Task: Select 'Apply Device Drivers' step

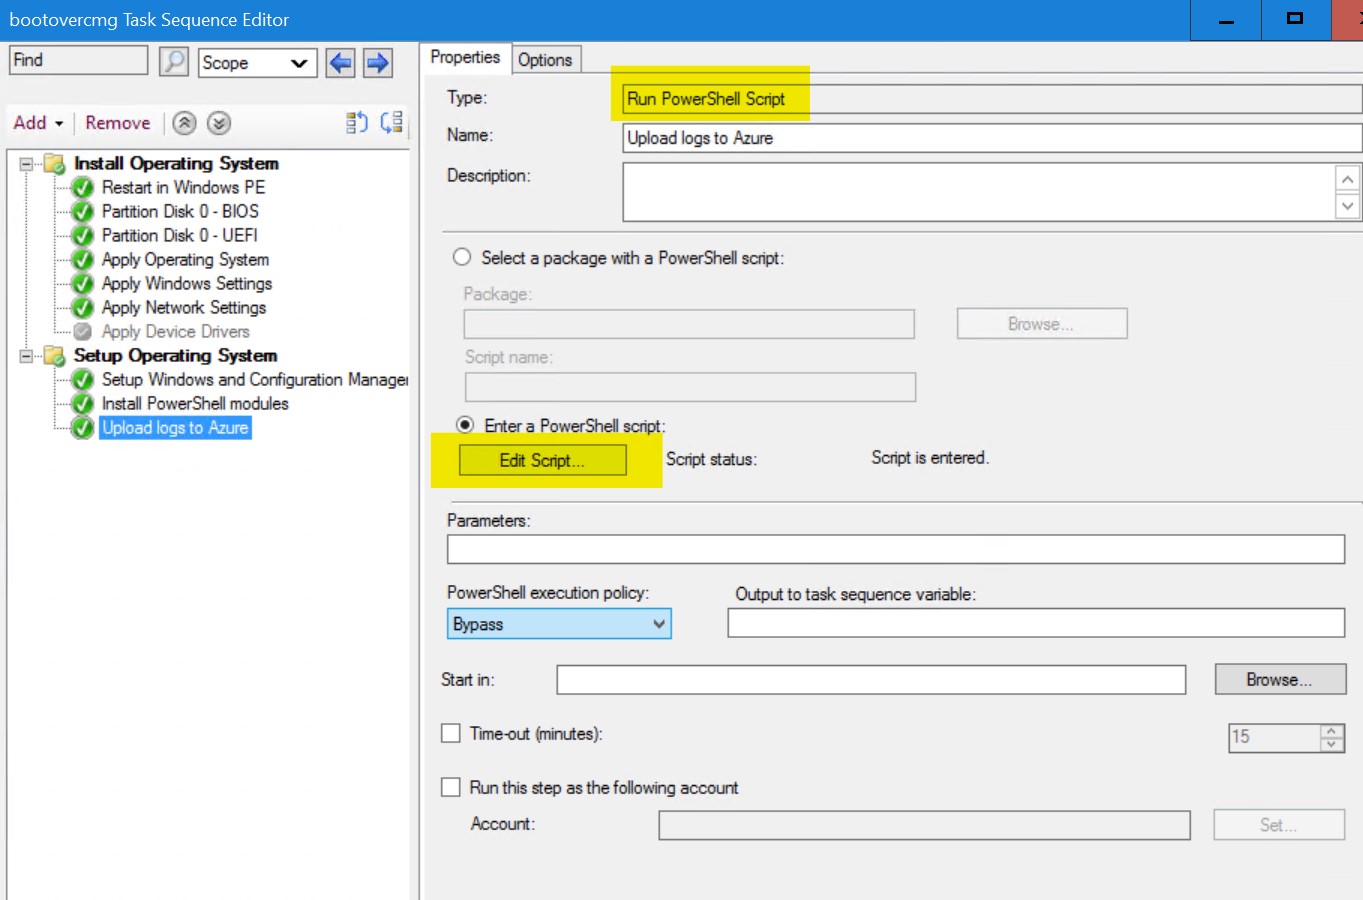Action: coord(175,331)
